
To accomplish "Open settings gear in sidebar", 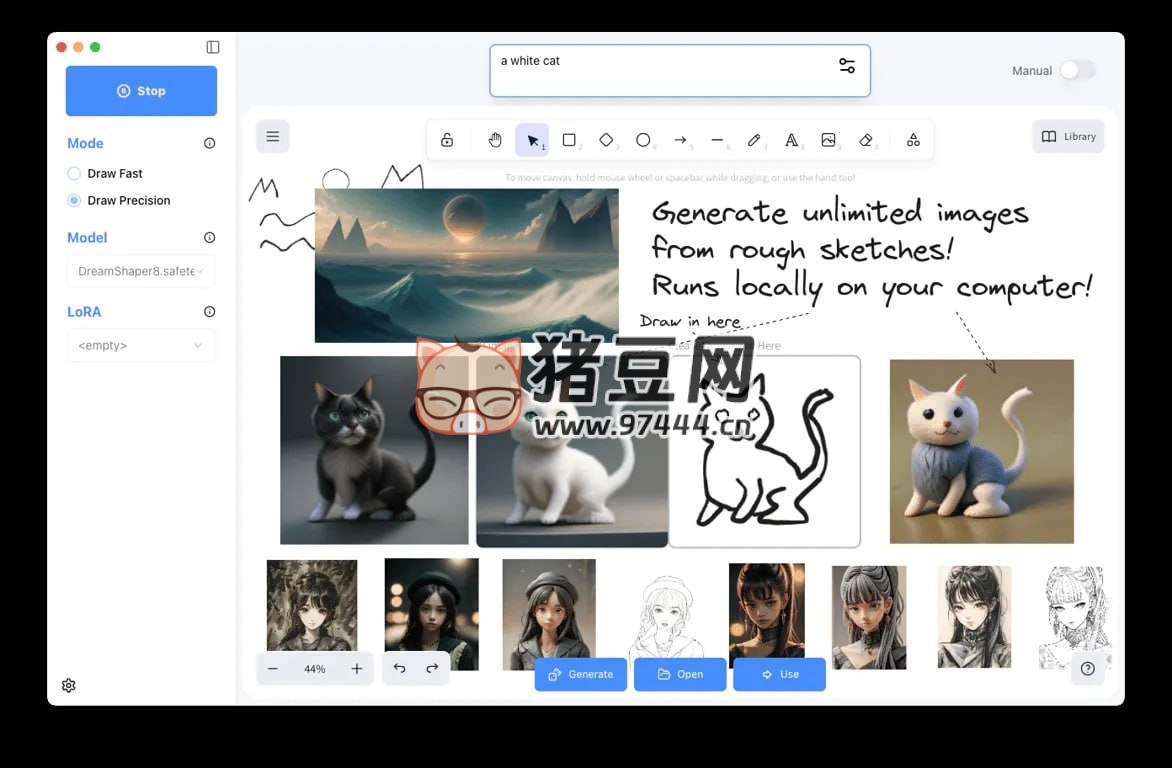I will click(69, 685).
